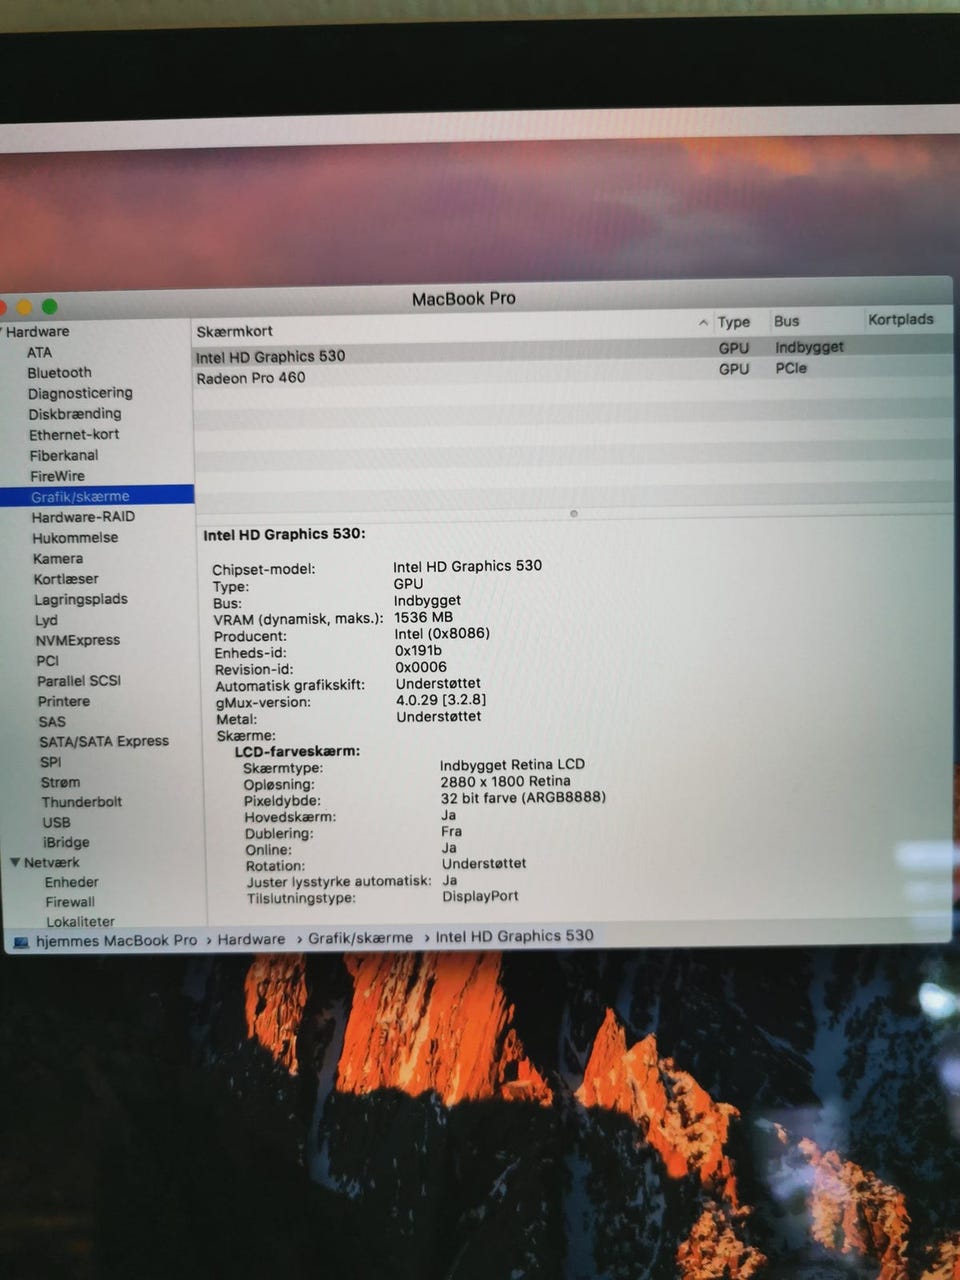
Task: Show USB device information
Action: pos(56,822)
